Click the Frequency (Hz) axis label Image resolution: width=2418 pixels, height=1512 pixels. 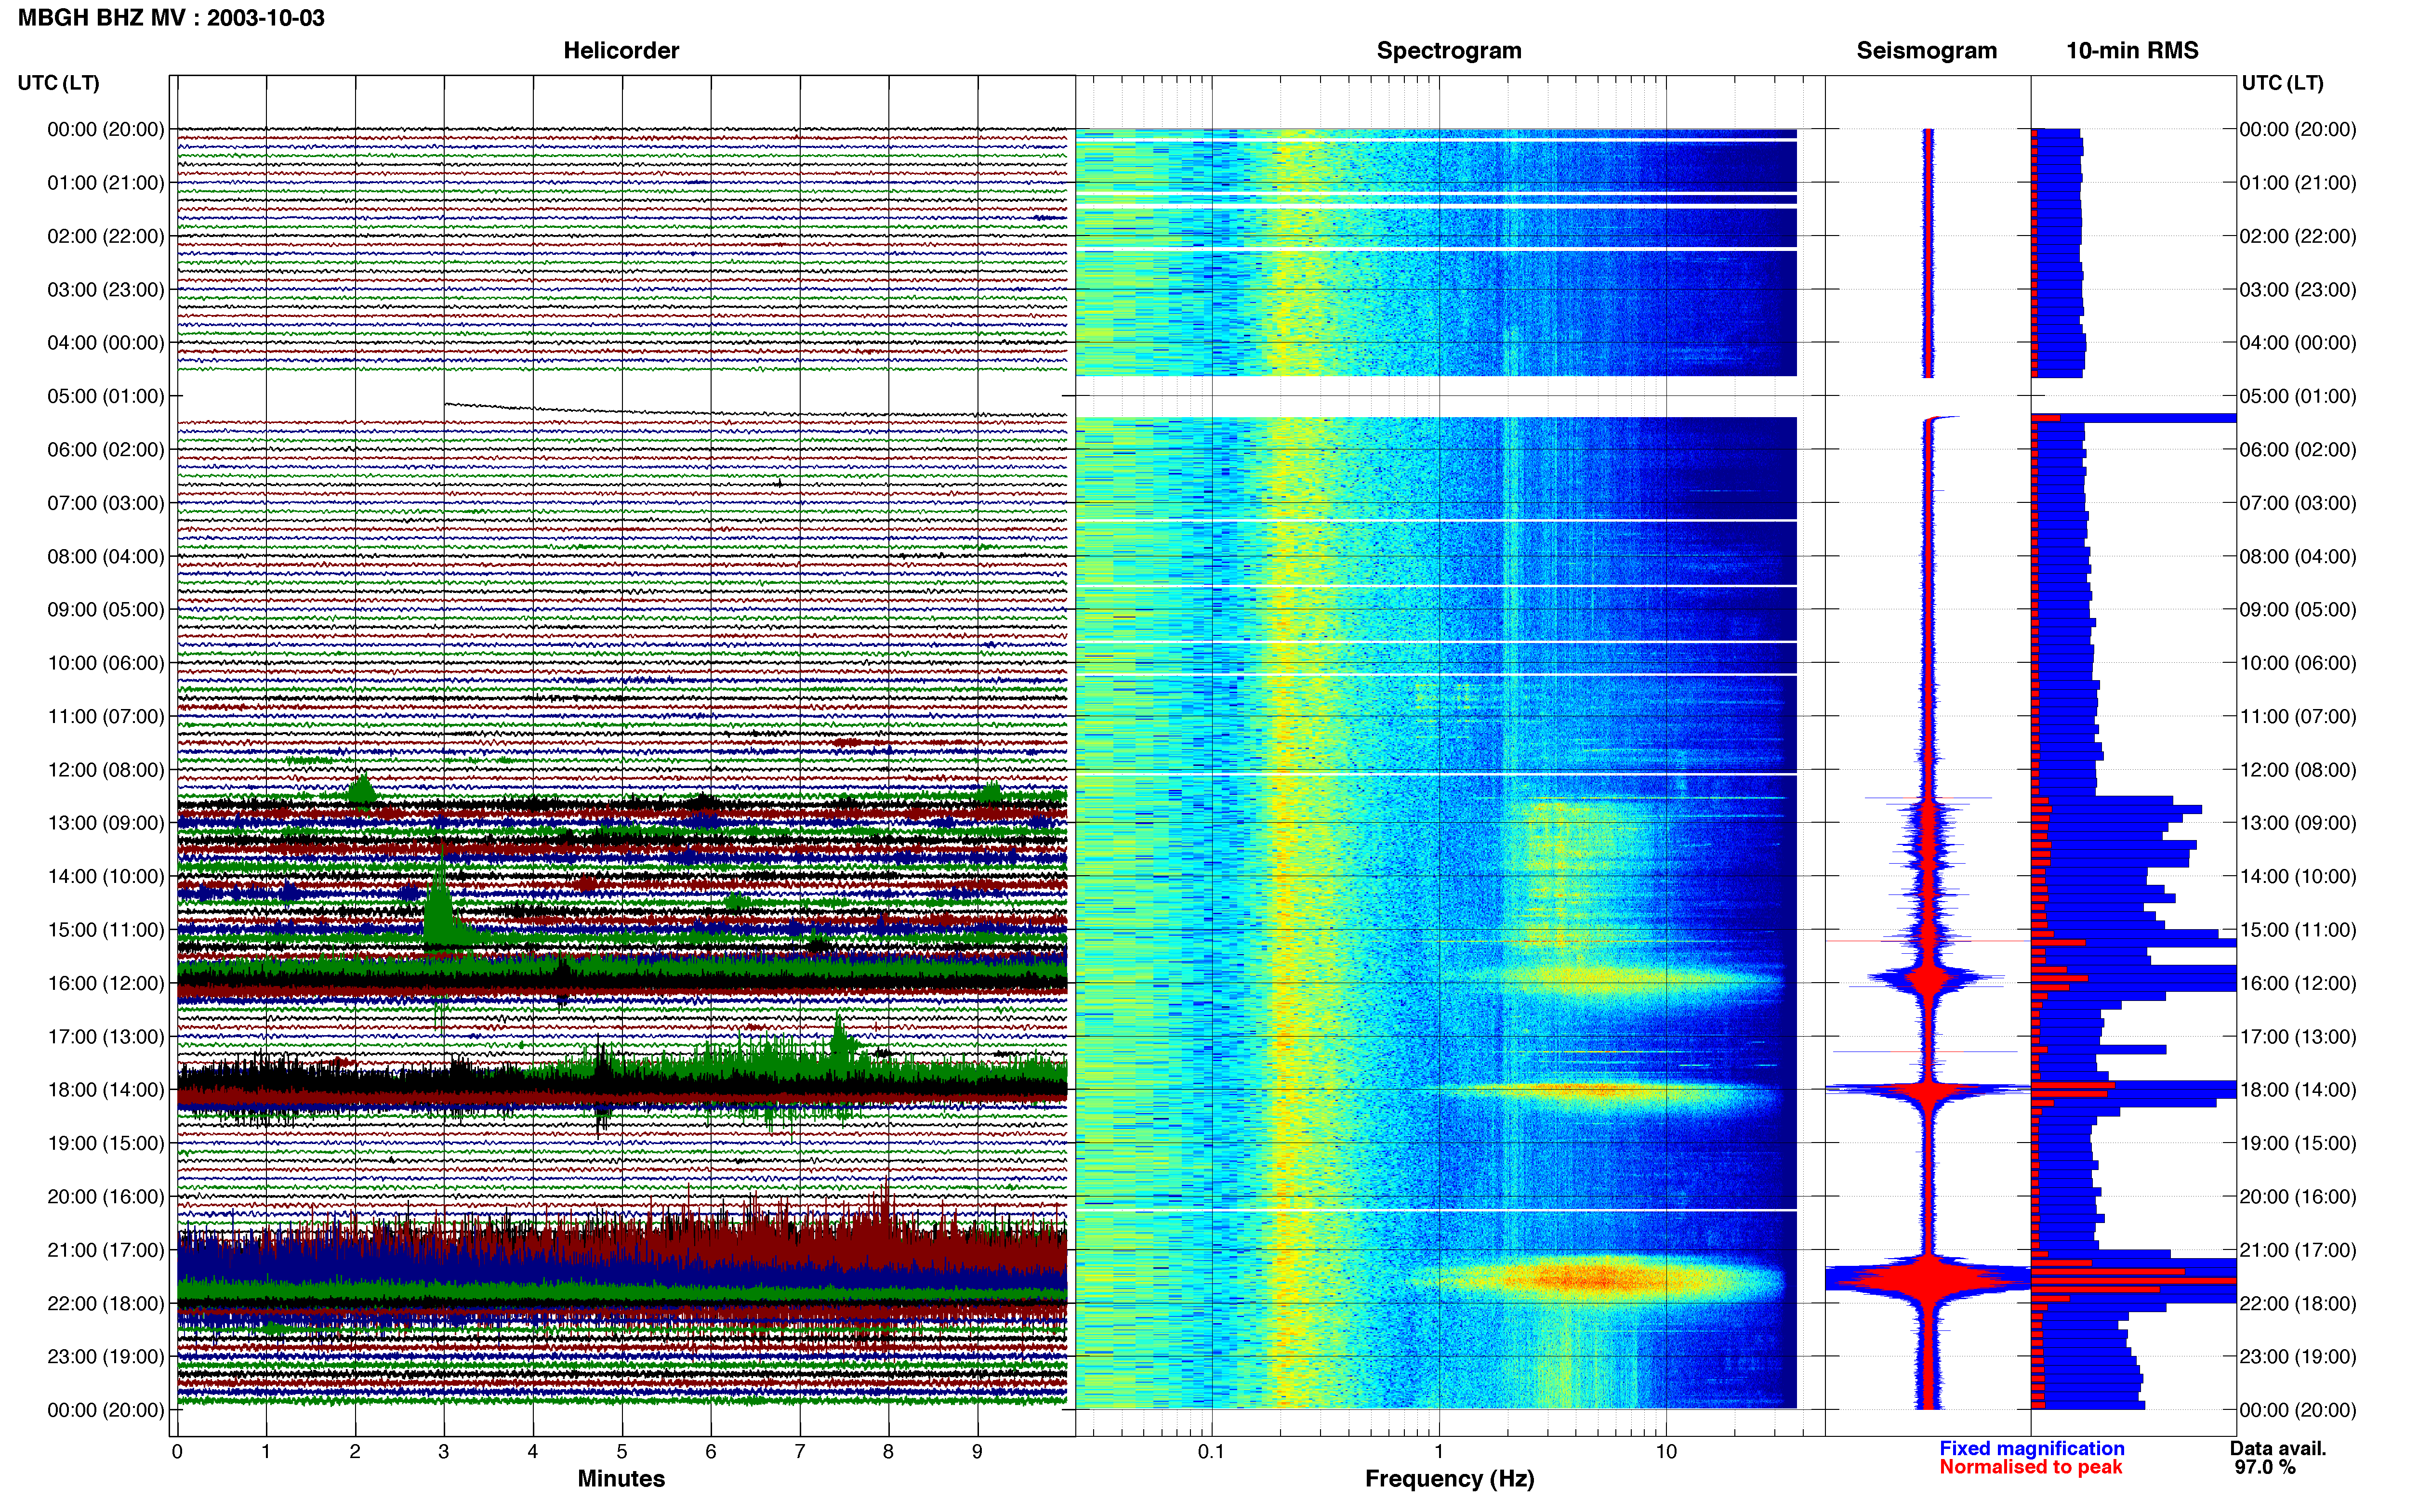point(1449,1478)
